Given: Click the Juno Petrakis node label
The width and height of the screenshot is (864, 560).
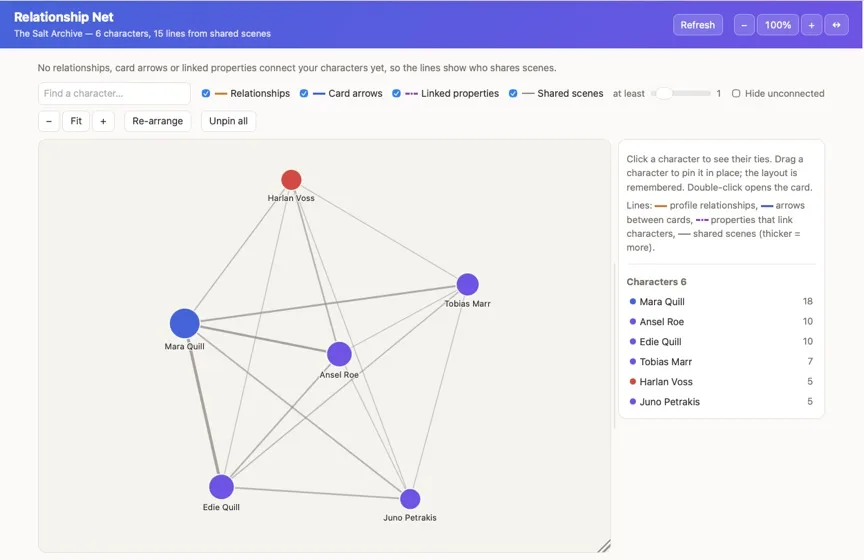Looking at the screenshot, I should (x=410, y=518).
